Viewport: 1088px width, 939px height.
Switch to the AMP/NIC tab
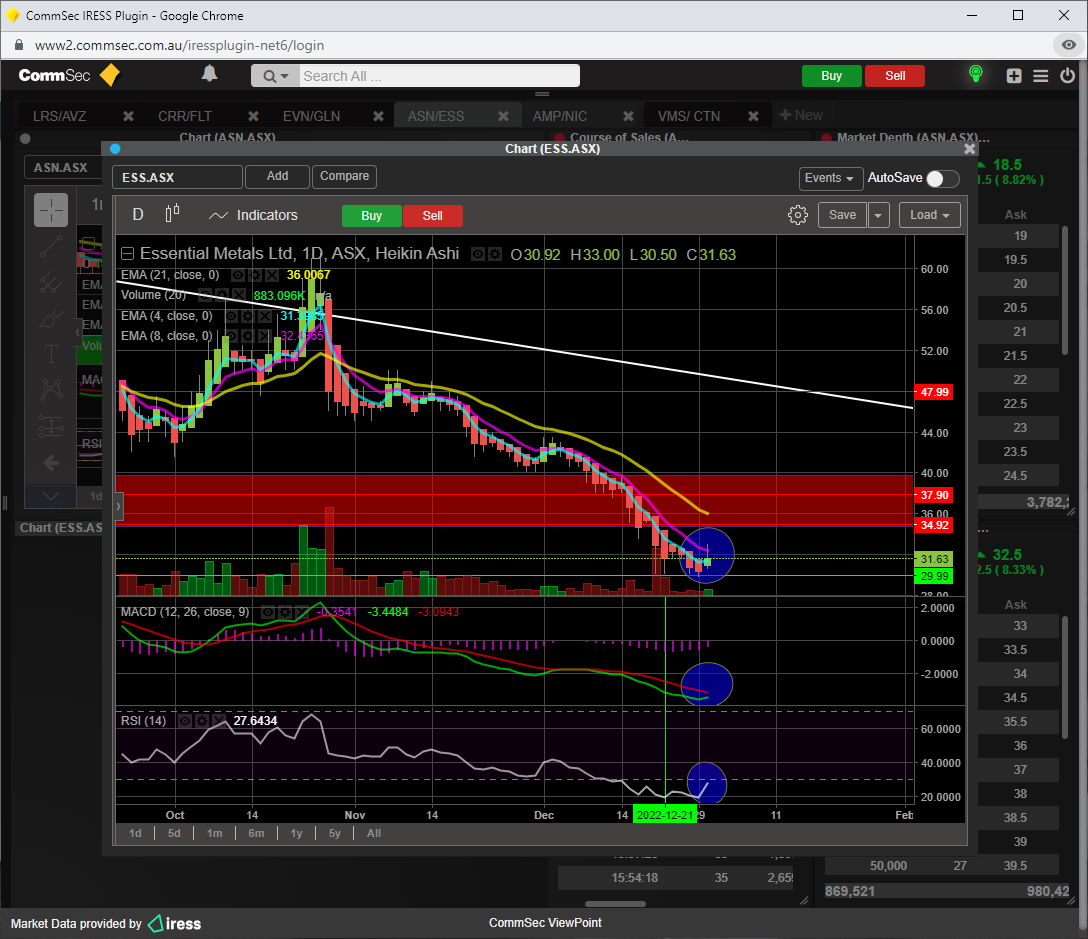click(560, 116)
